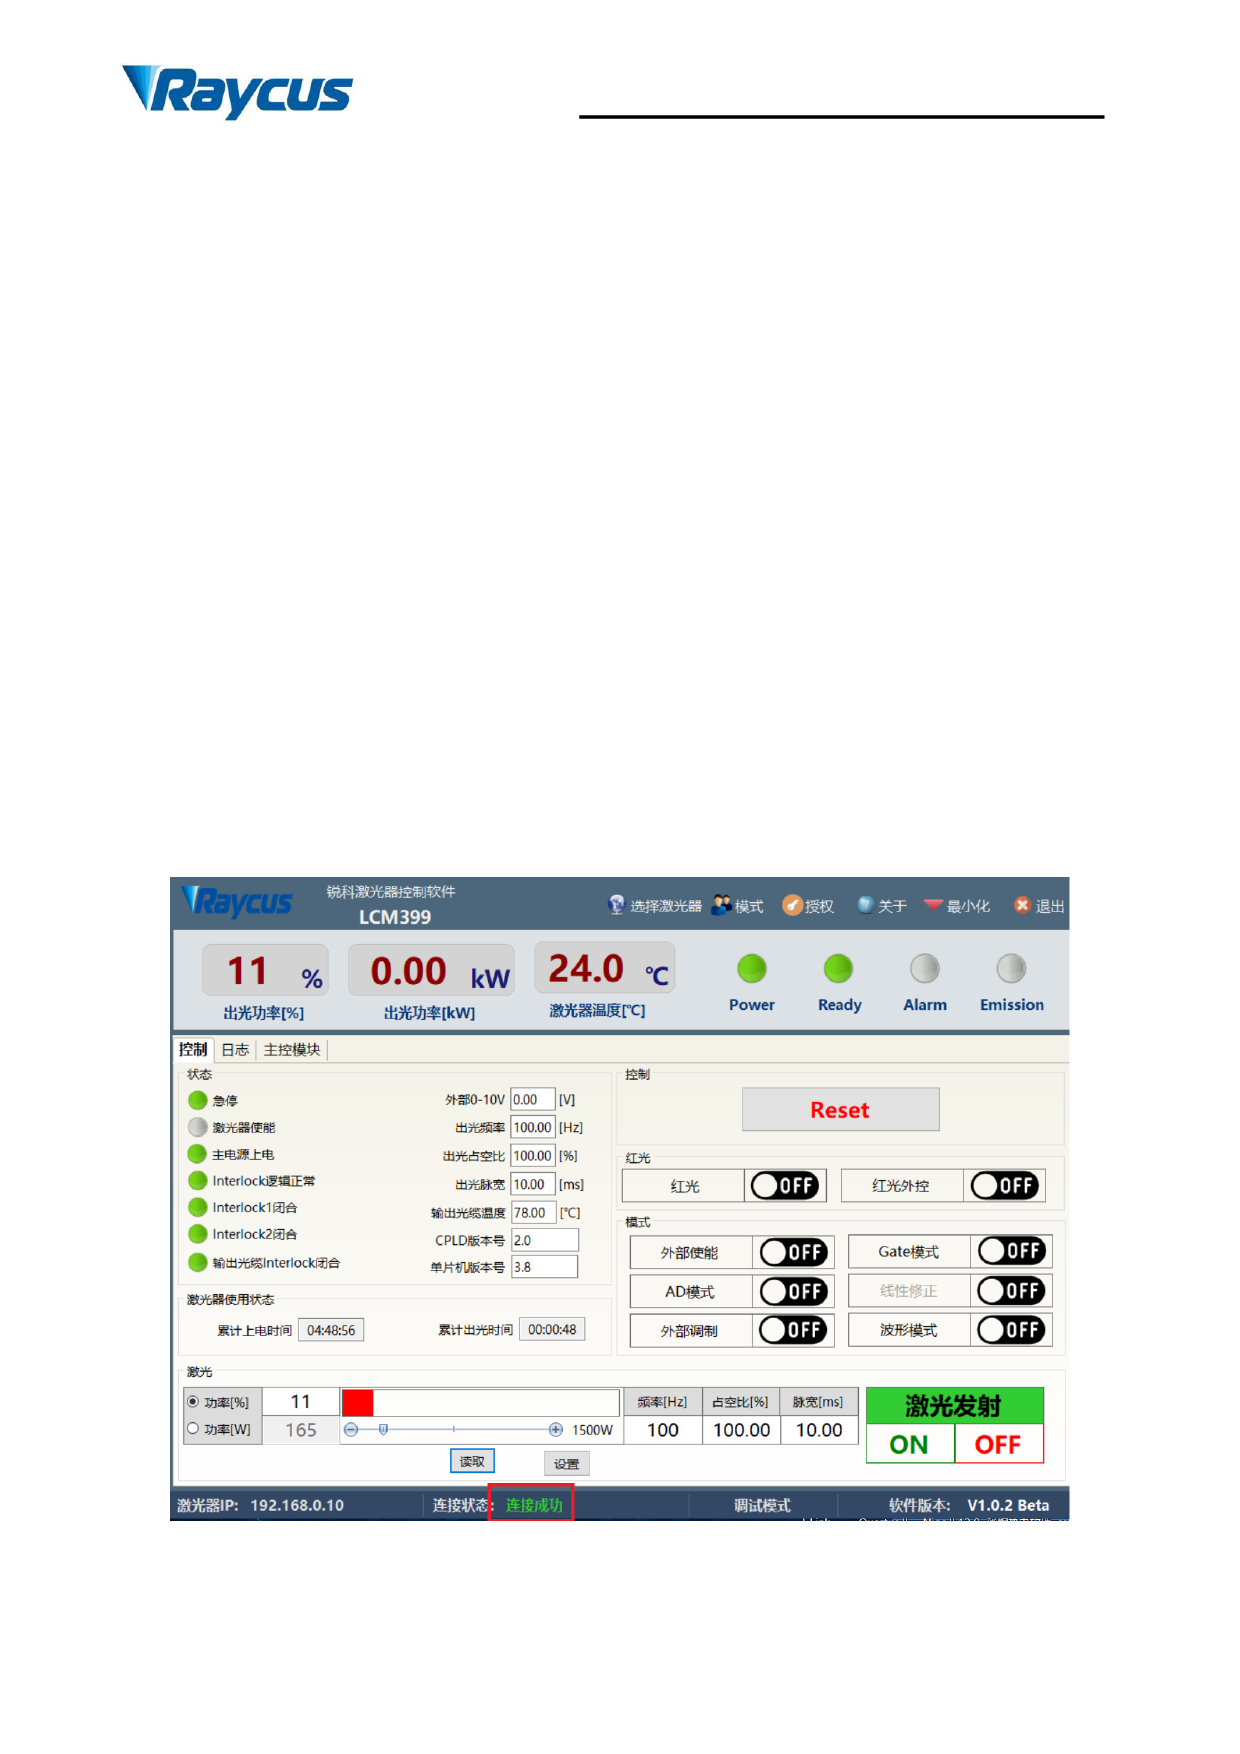Open the About (关于) icon
Screen dimensions: 1240x1754
click(x=865, y=905)
